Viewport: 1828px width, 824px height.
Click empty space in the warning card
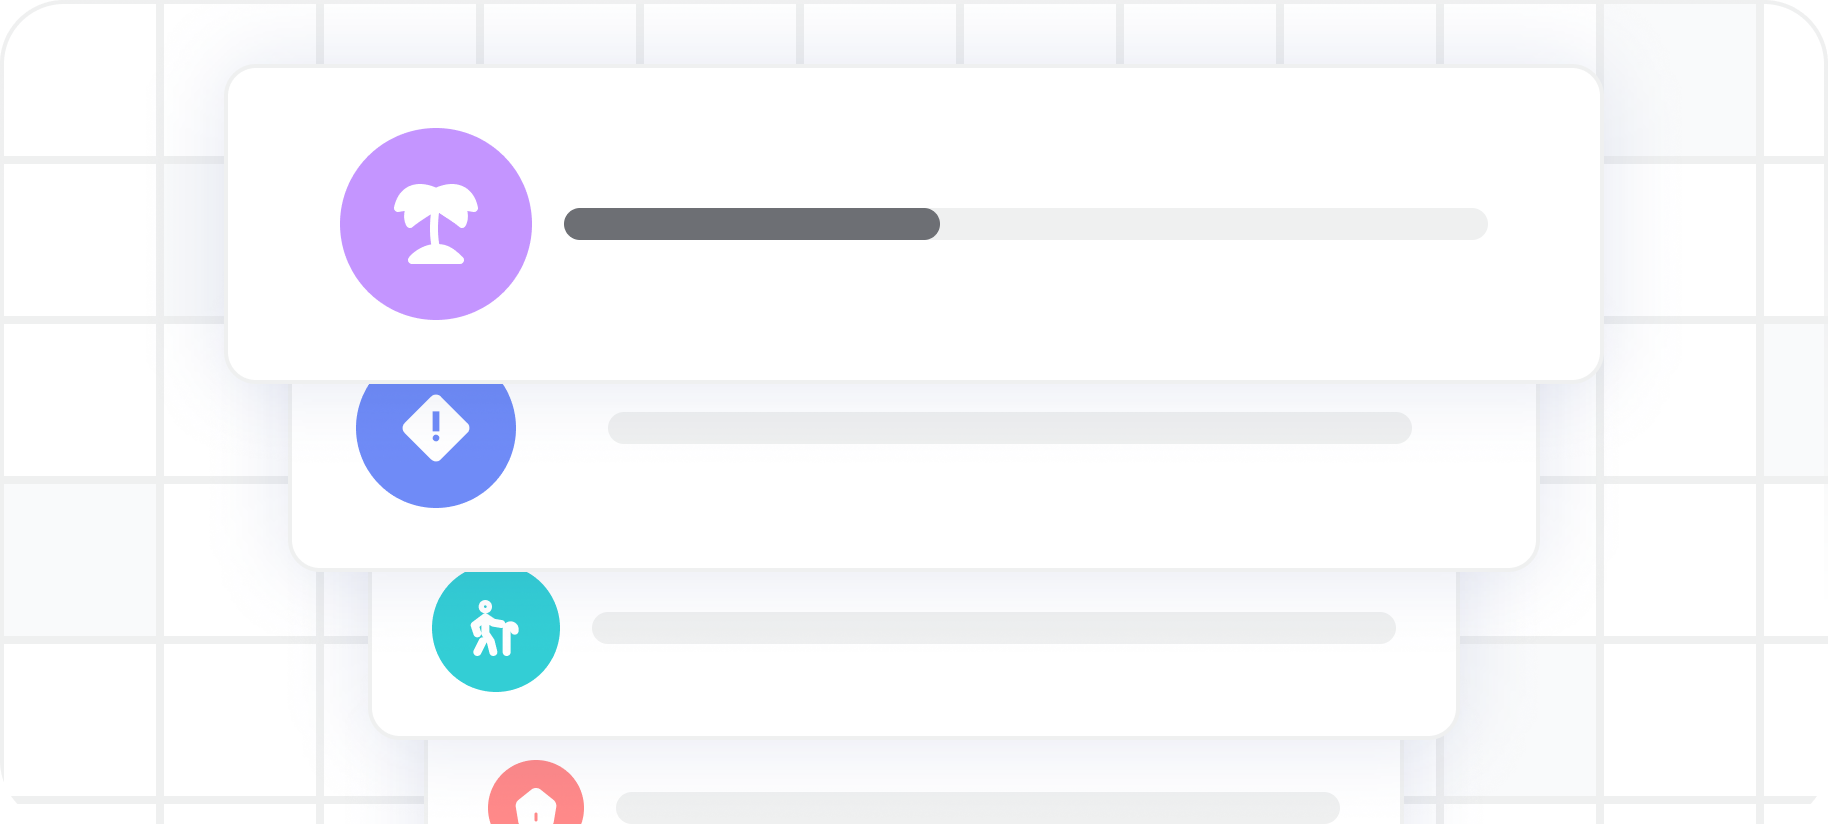(1000, 510)
